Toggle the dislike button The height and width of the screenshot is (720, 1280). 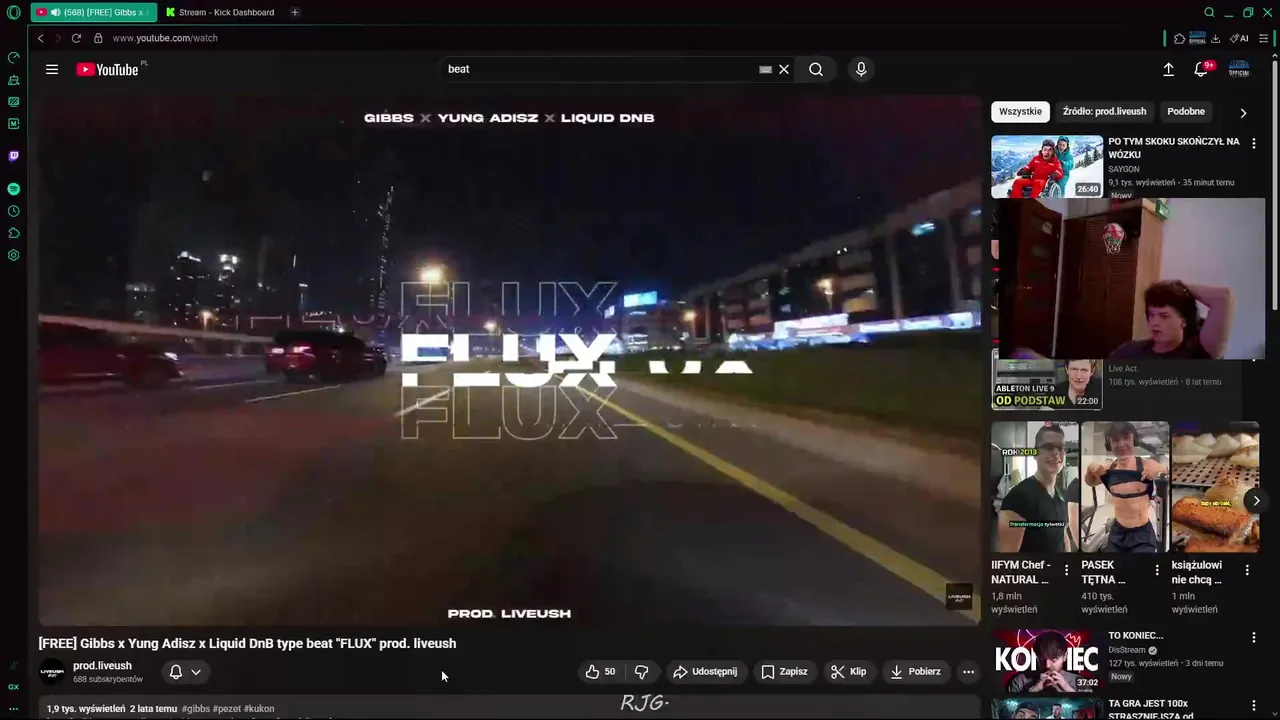pos(642,672)
